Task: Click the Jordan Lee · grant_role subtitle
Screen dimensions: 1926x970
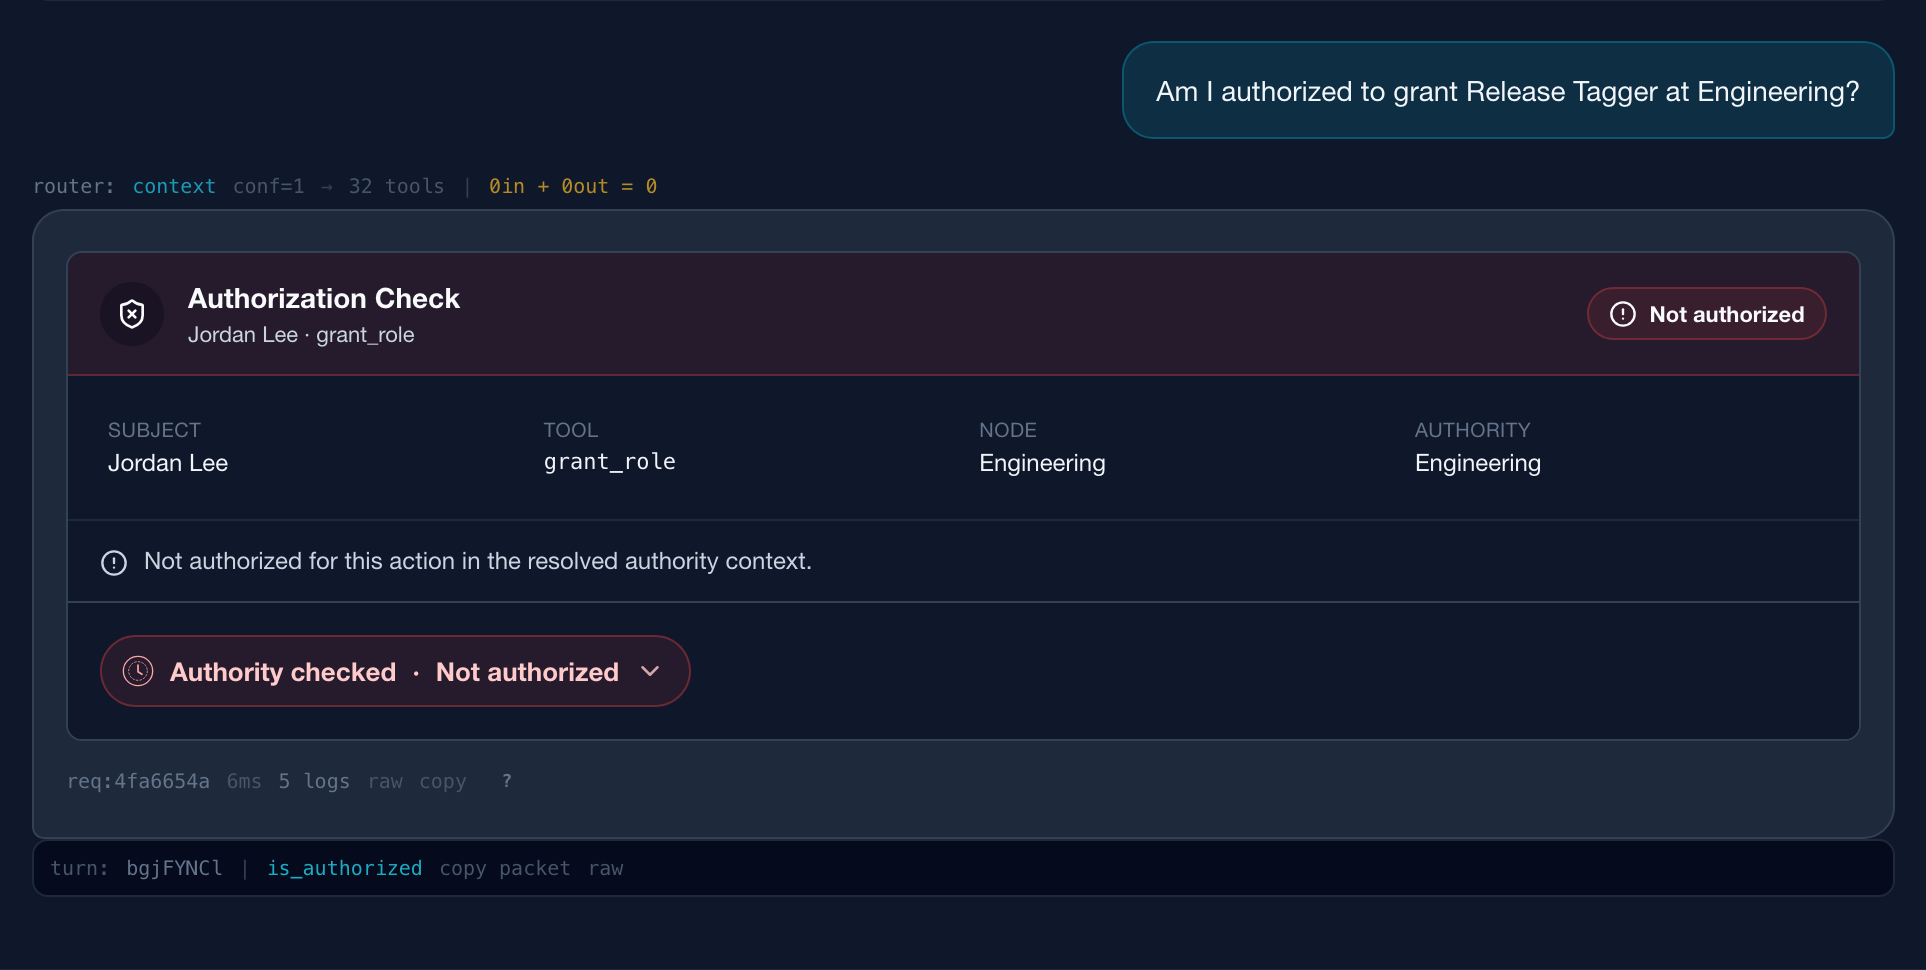Action: tap(301, 335)
